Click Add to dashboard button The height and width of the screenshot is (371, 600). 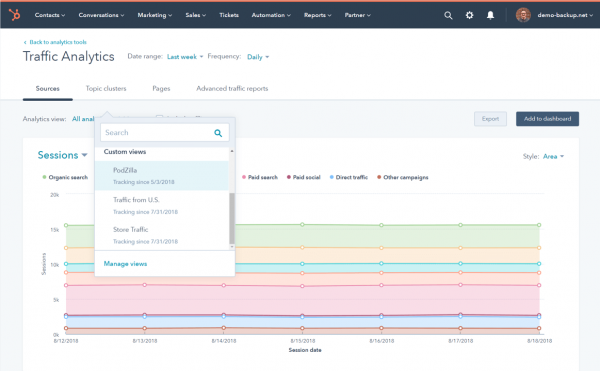(547, 119)
